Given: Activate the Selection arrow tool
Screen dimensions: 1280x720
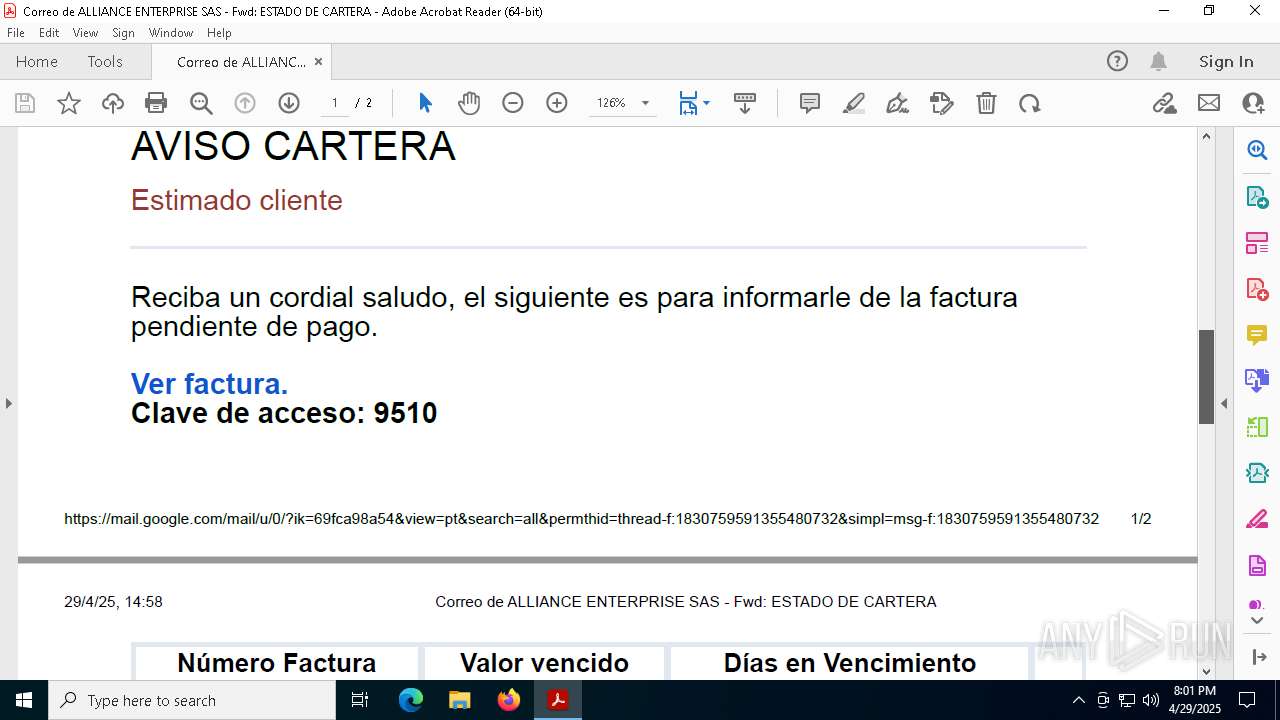Looking at the screenshot, I should tap(425, 103).
